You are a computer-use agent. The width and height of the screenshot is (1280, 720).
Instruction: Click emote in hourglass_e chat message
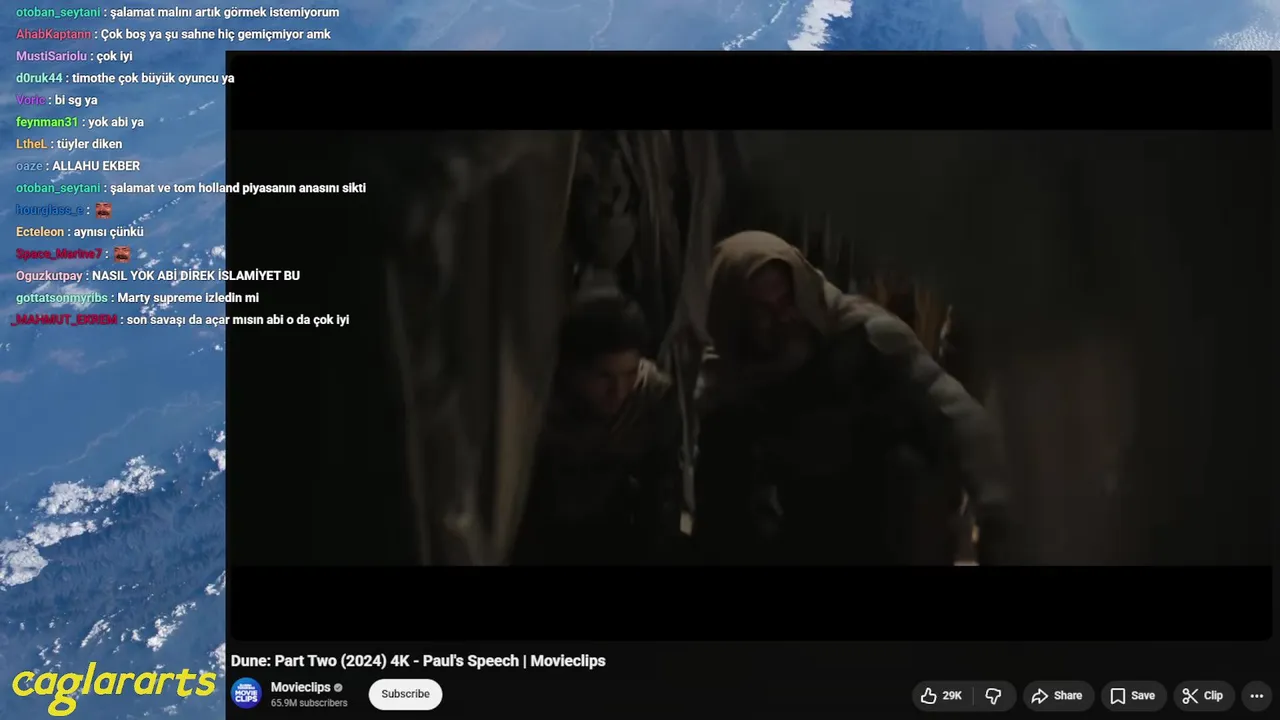[103, 210]
